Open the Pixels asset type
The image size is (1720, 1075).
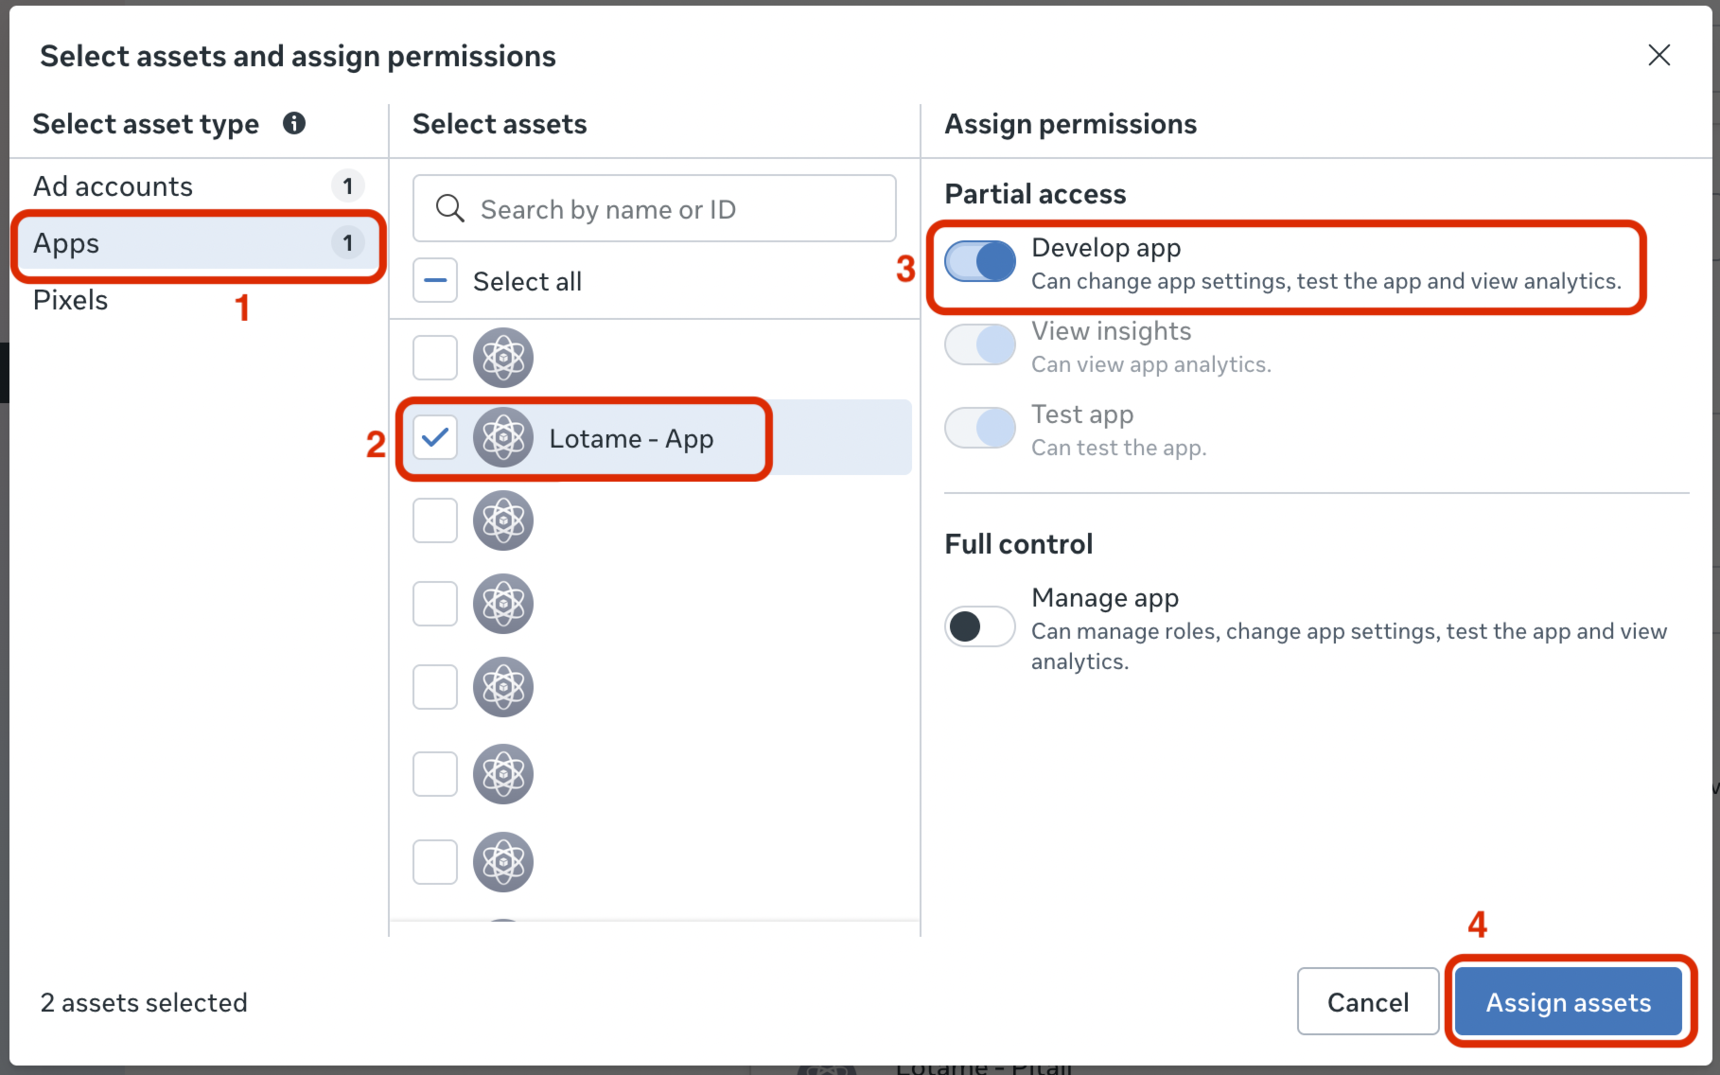(70, 300)
